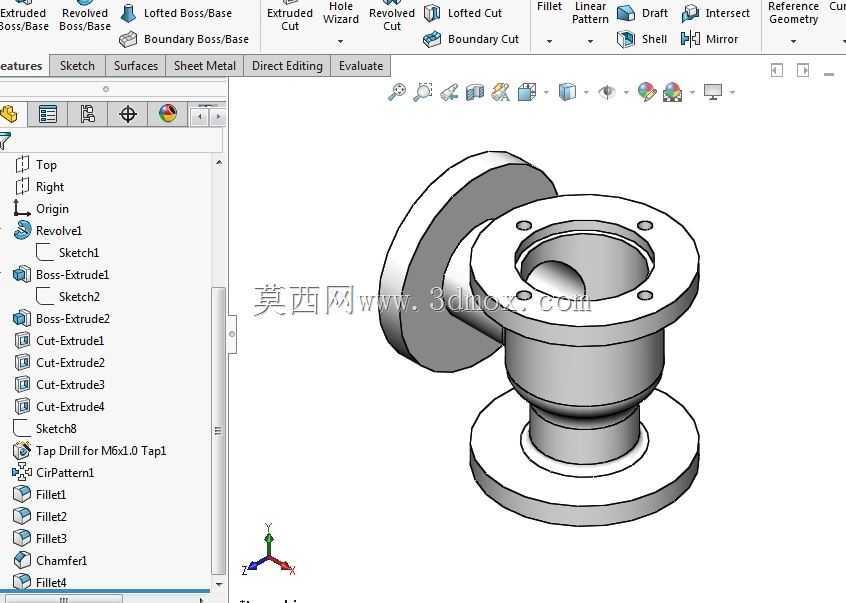Viewport: 846px width, 603px height.
Task: Click the Boundary Boss/Base icon
Action: (128, 39)
